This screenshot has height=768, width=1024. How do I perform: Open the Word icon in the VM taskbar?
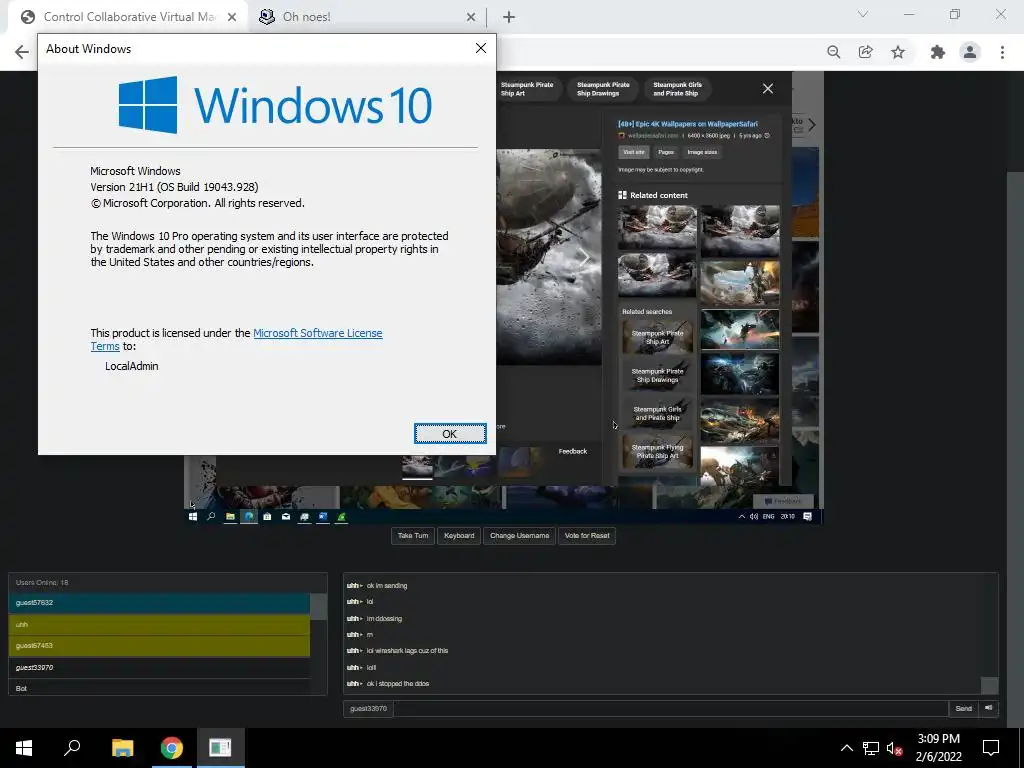pyautogui.click(x=323, y=517)
